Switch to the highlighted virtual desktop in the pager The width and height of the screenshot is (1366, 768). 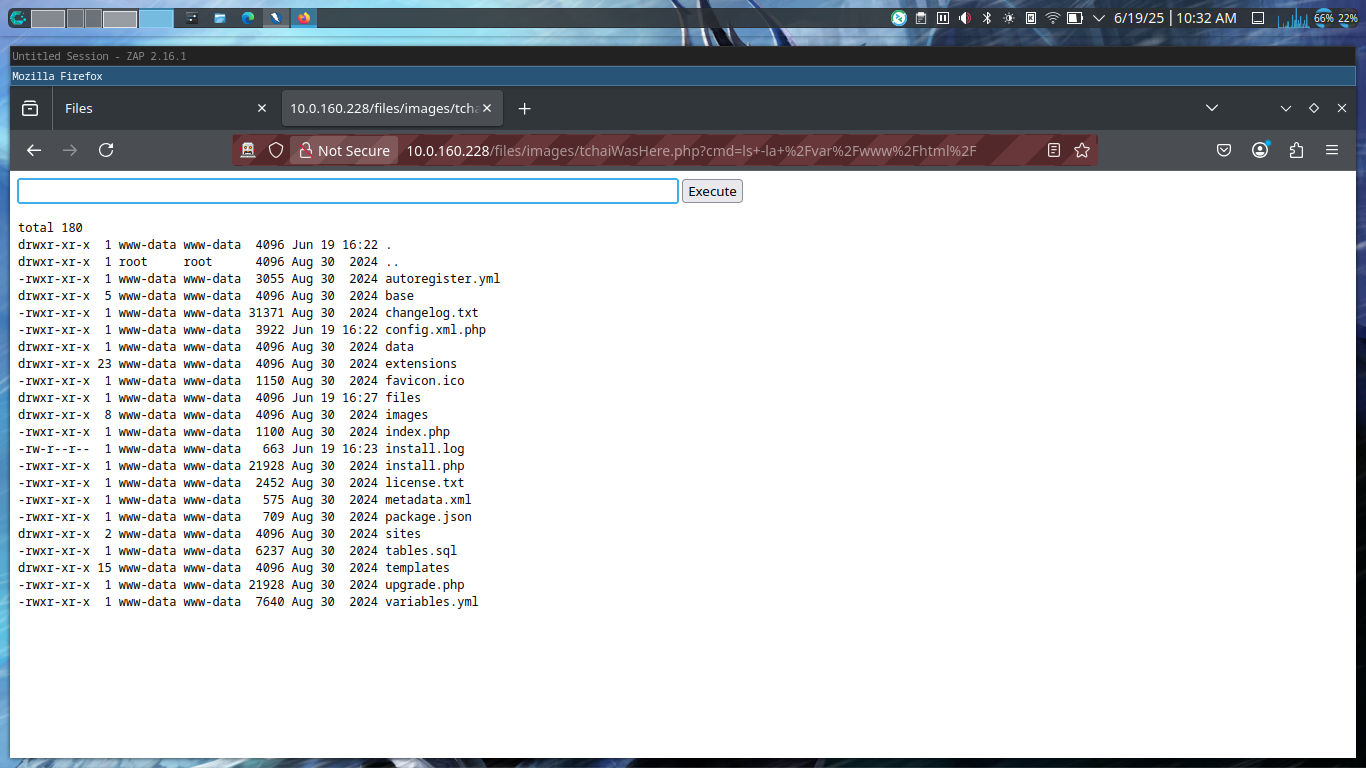(x=155, y=18)
